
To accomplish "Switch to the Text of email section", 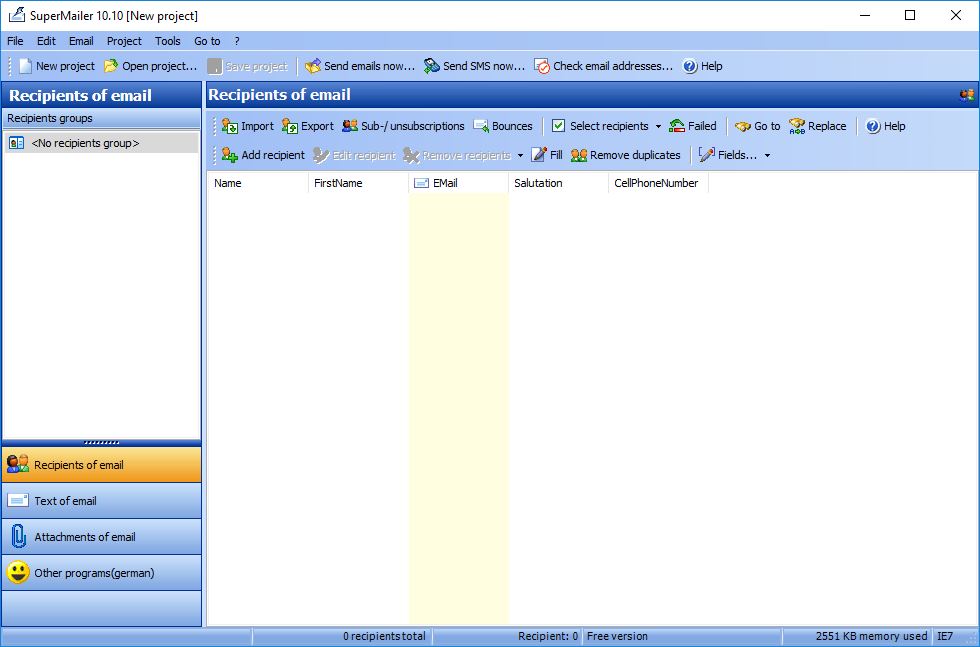I will pos(101,501).
